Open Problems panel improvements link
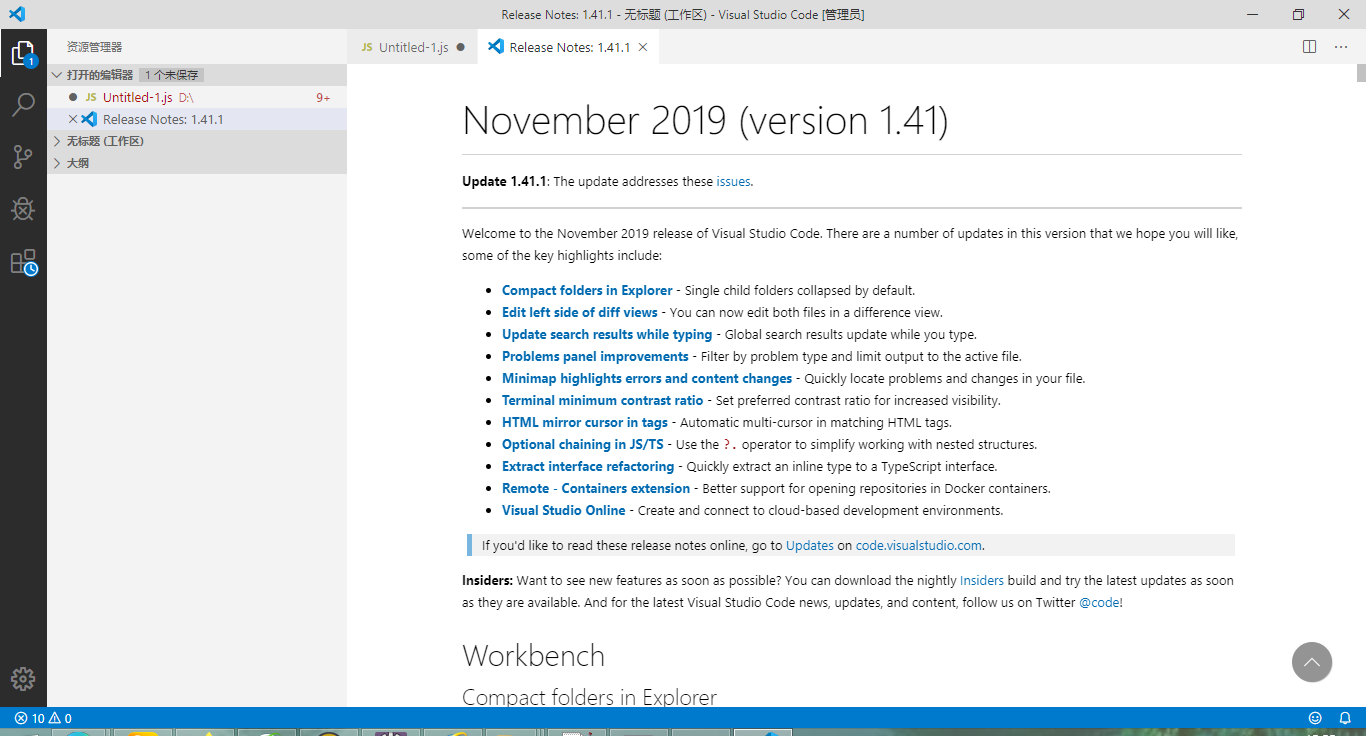1366x736 pixels. pyautogui.click(x=595, y=356)
